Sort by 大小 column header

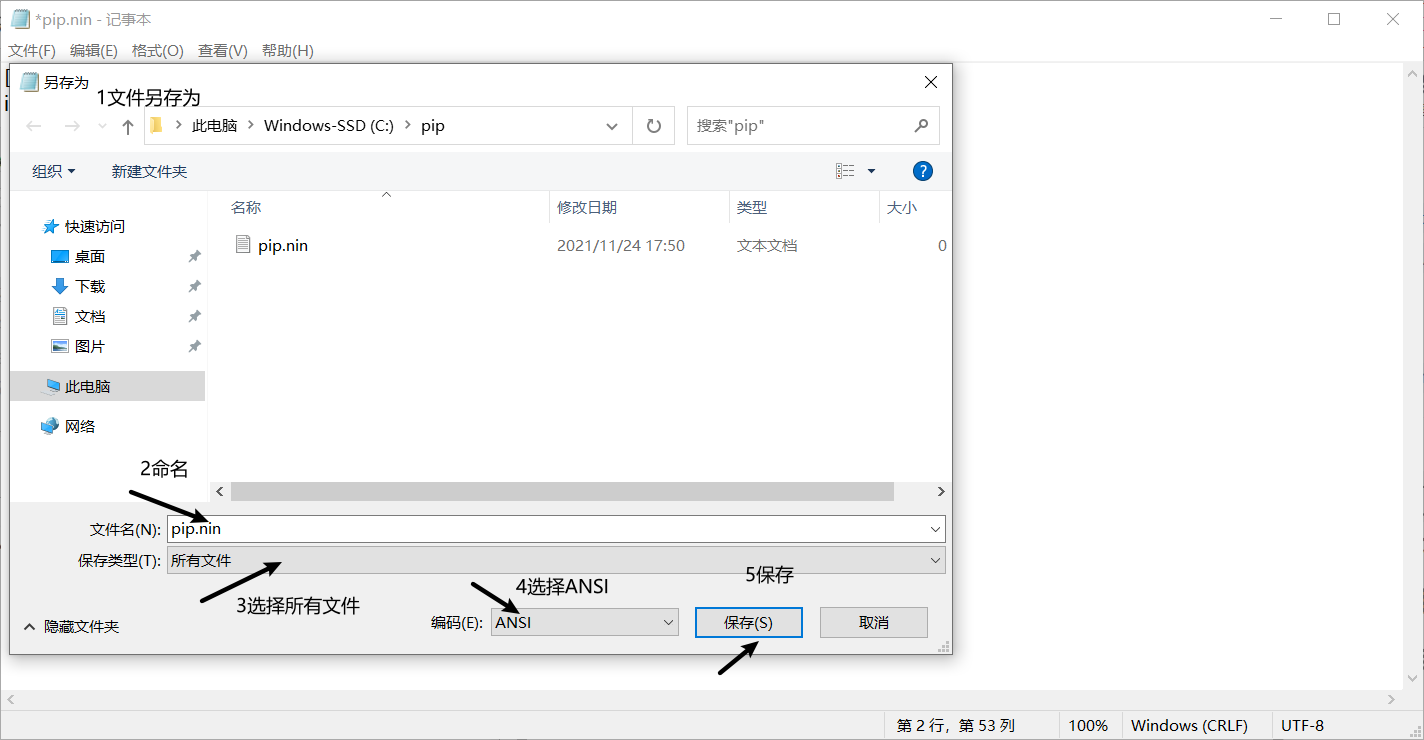tap(901, 207)
